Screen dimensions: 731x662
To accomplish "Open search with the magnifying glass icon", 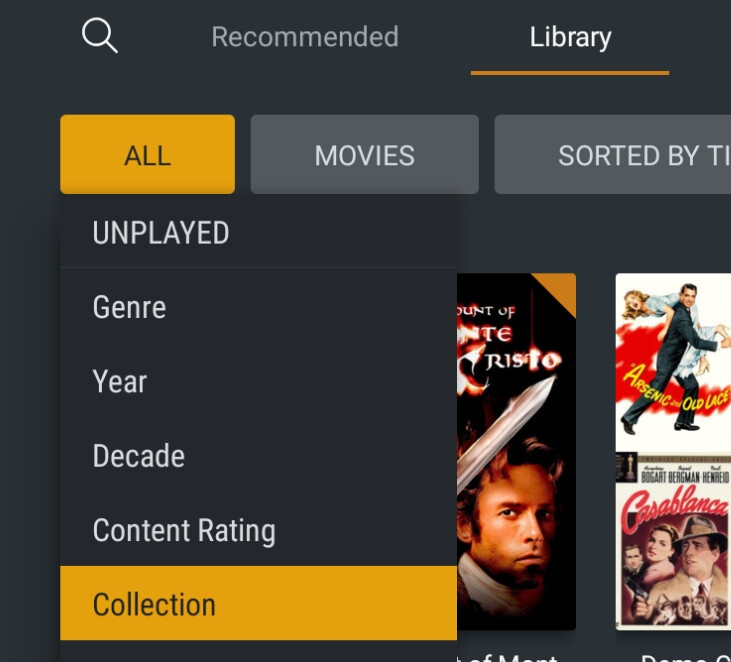I will coord(99,35).
